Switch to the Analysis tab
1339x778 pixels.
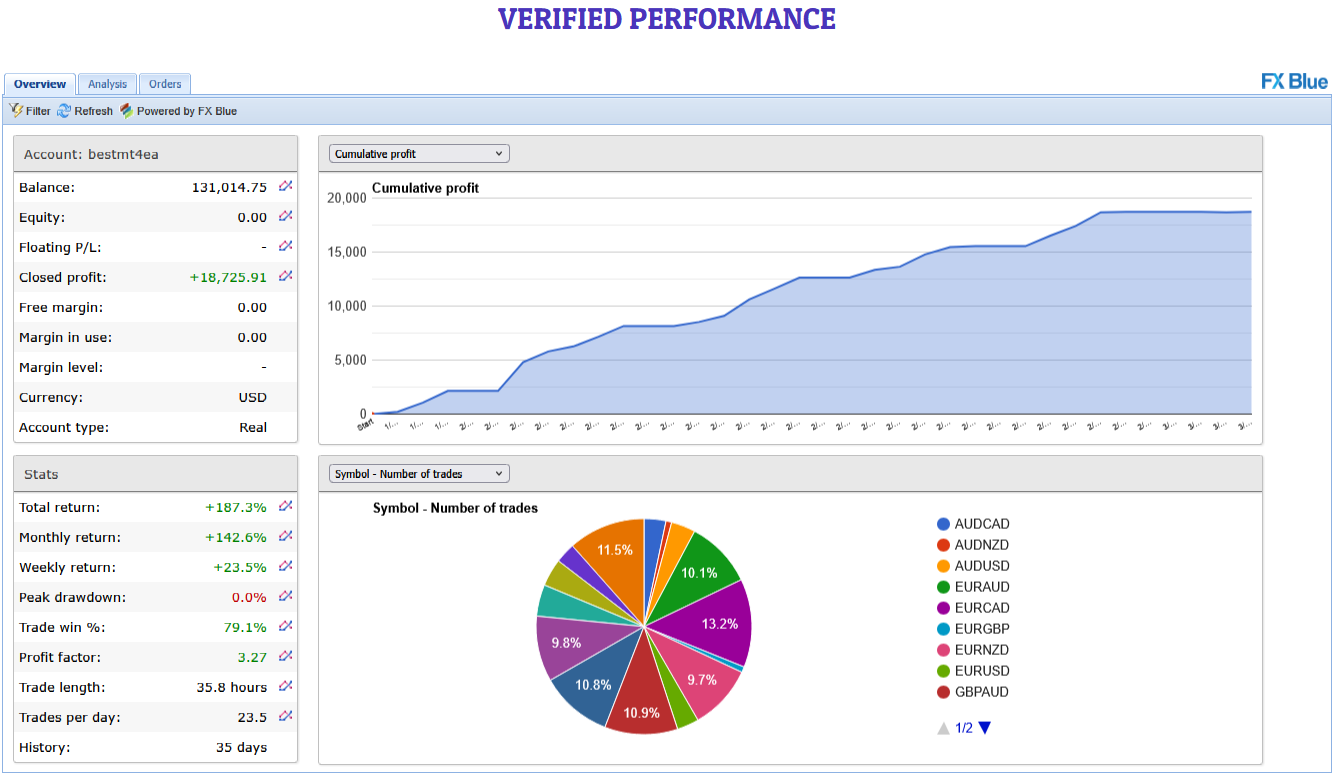point(108,84)
